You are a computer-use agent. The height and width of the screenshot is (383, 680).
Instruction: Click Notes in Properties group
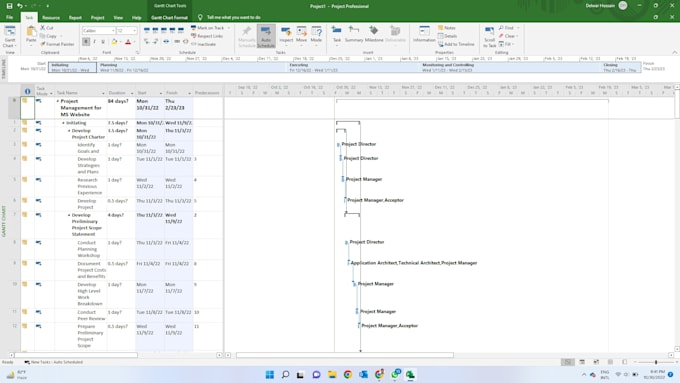[x=447, y=28]
